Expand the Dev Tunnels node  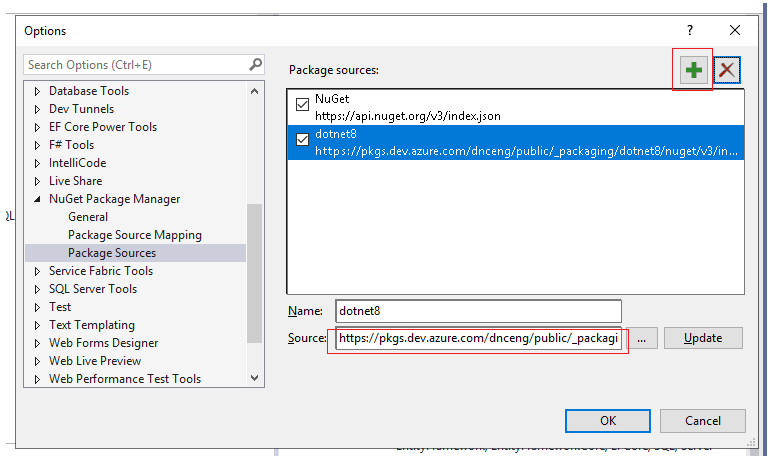click(37, 109)
